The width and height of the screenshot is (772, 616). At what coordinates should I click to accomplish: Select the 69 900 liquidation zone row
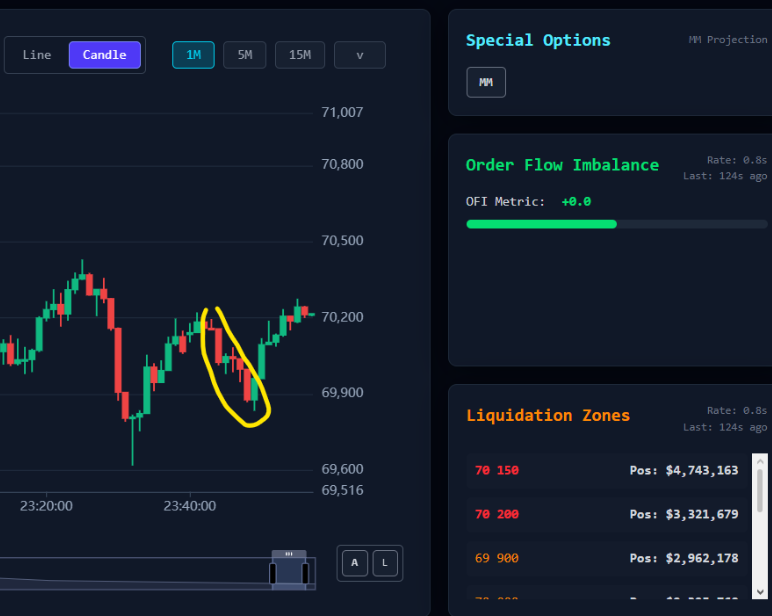pos(607,558)
